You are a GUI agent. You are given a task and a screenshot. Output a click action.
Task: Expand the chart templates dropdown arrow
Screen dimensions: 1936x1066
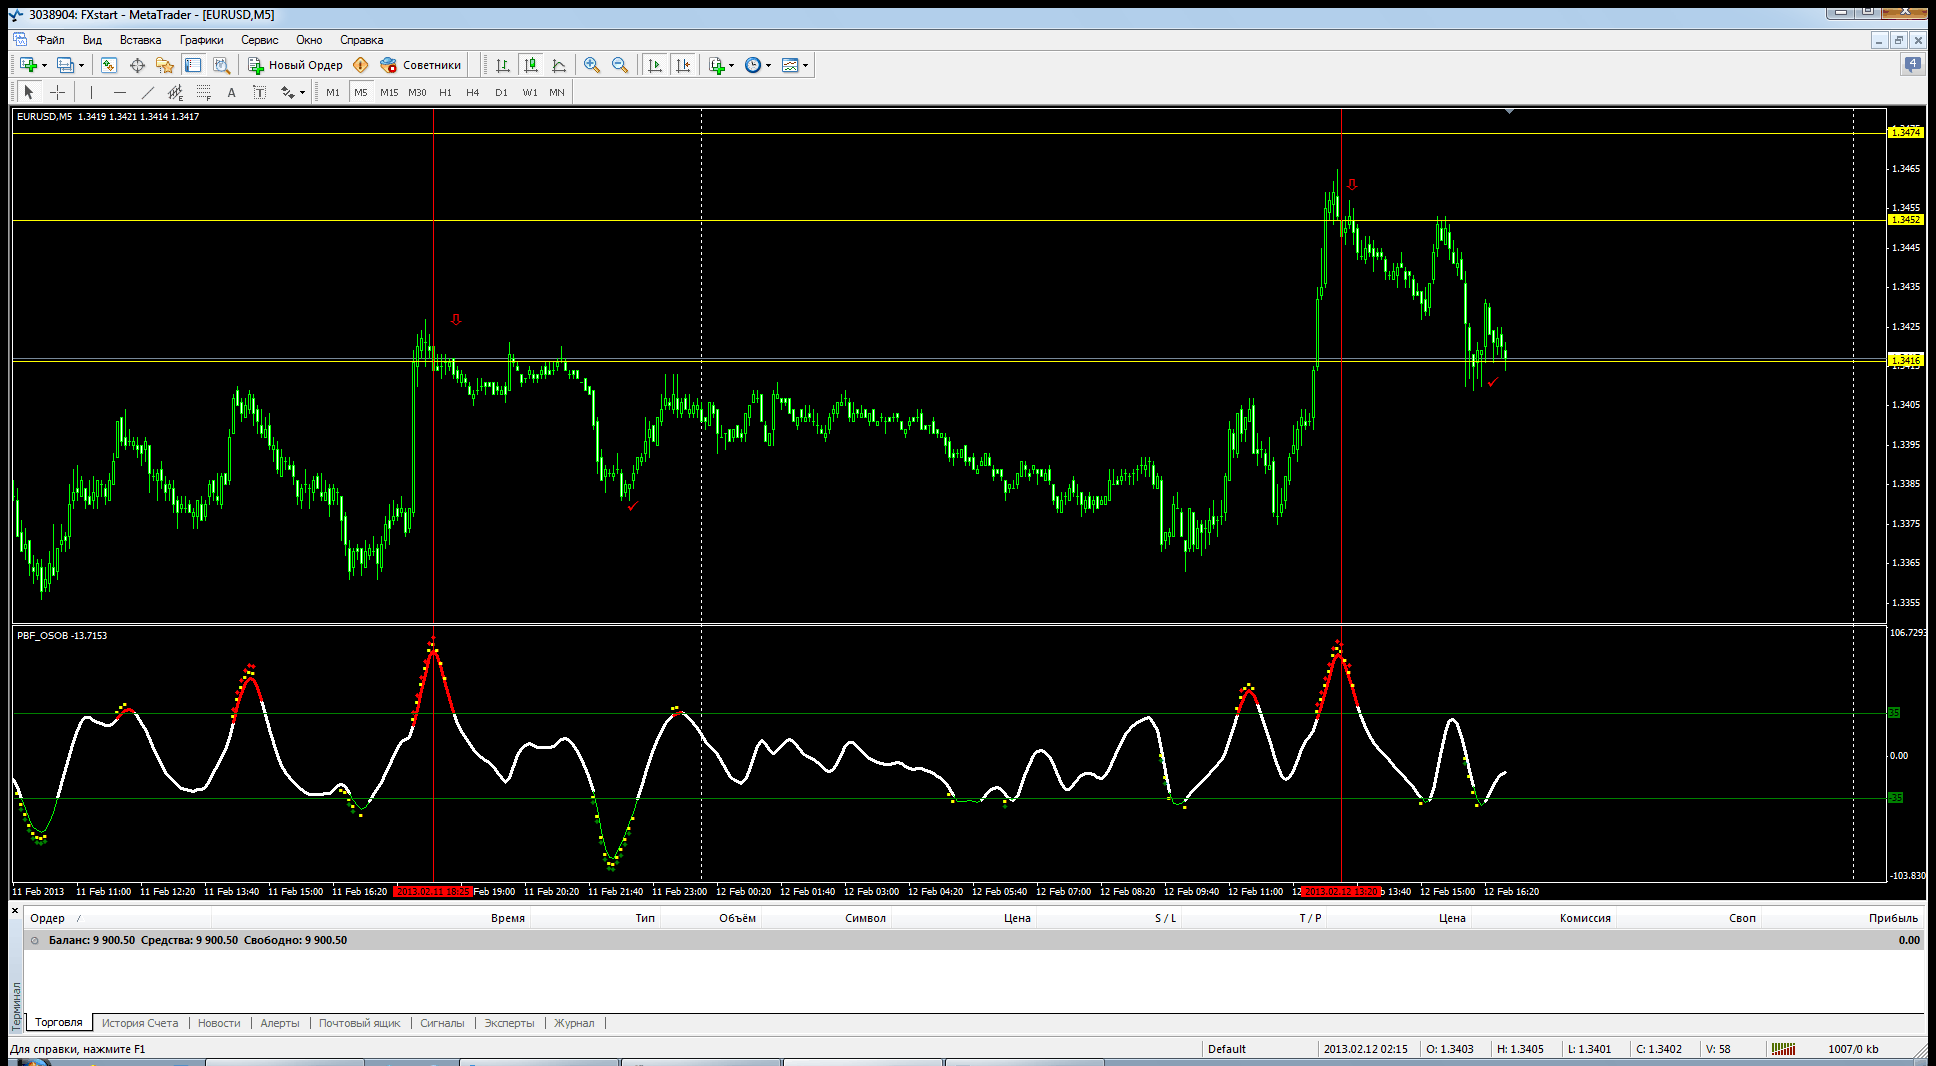pos(805,66)
